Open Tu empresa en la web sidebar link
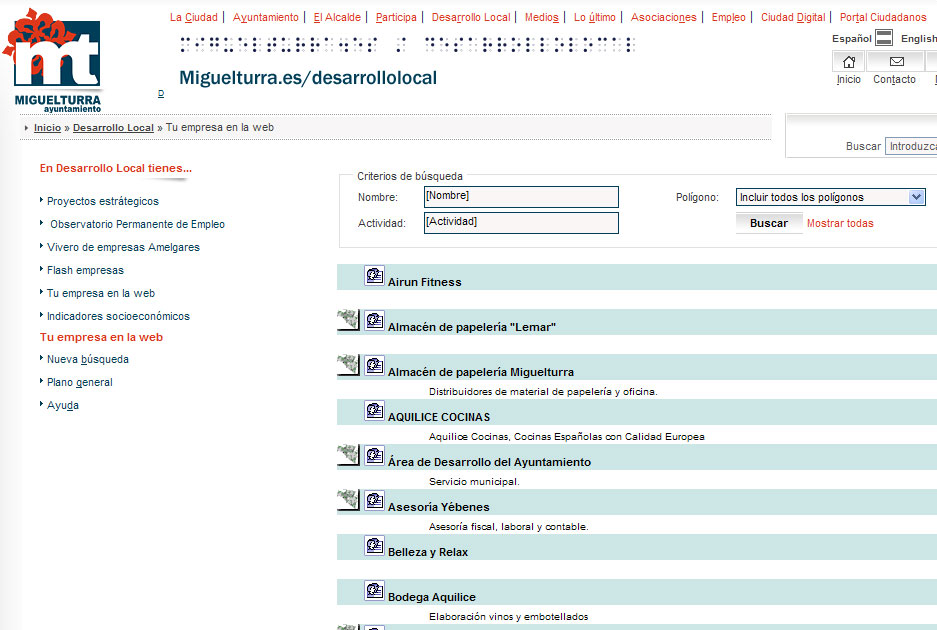The height and width of the screenshot is (630, 937). point(101,293)
